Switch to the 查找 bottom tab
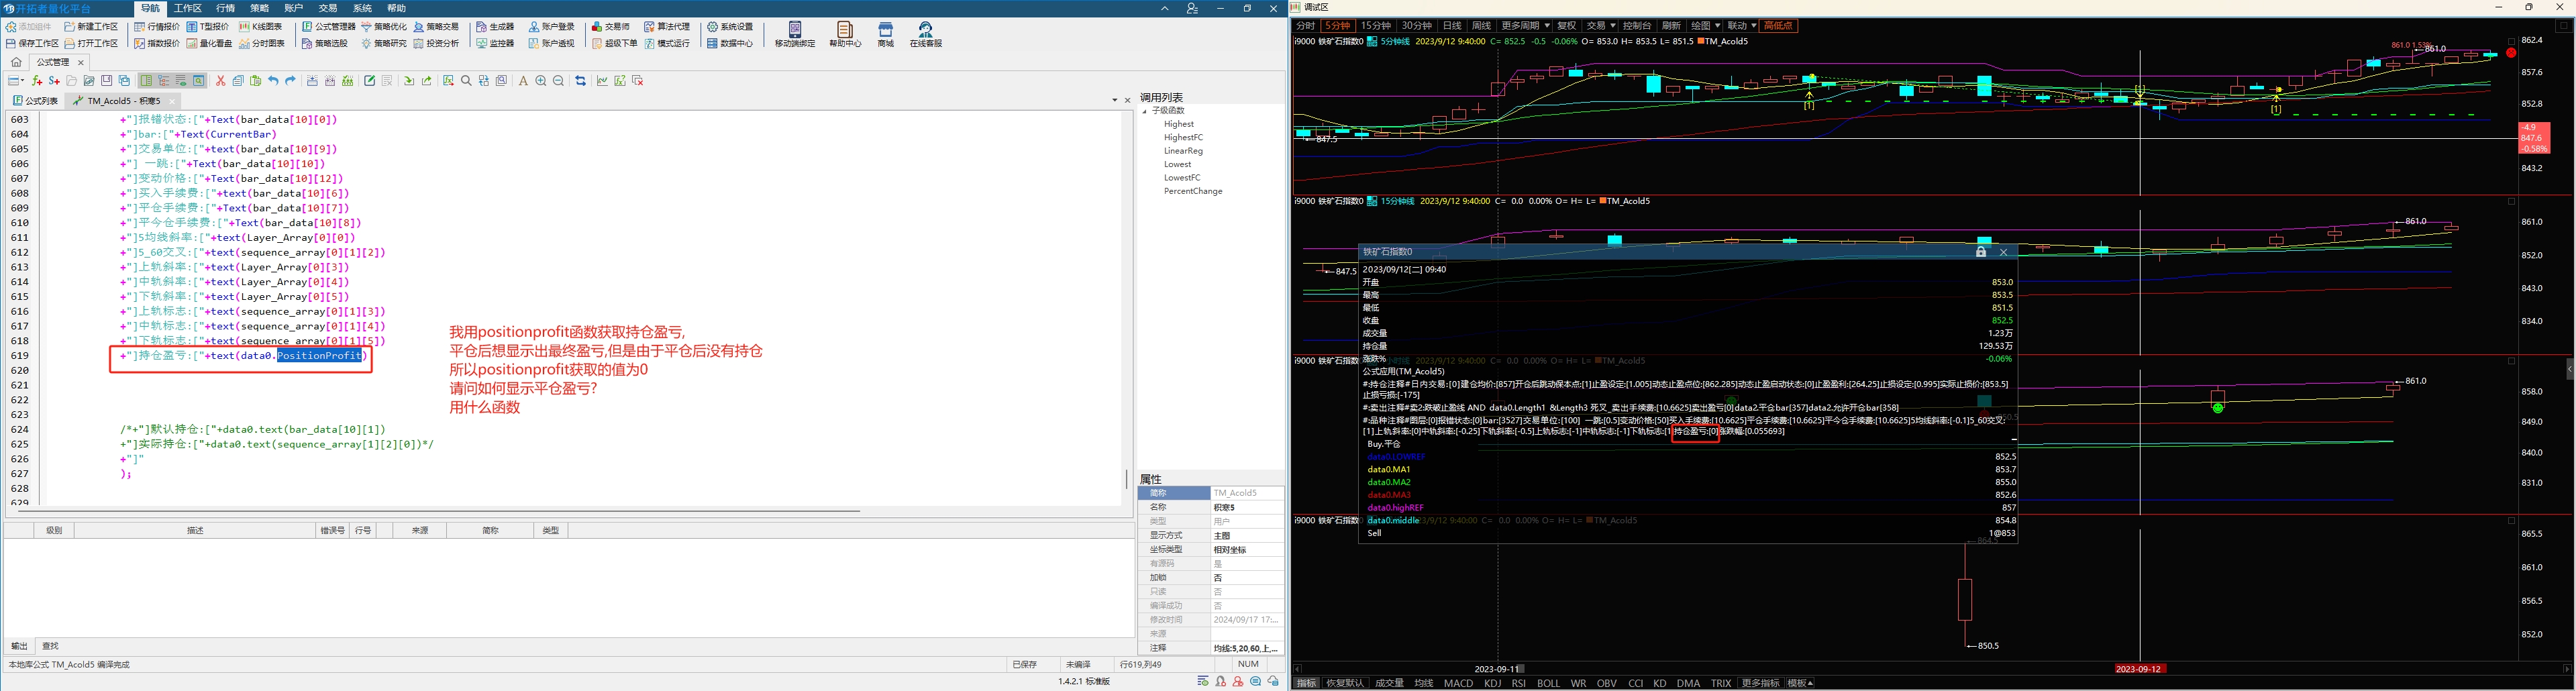This screenshot has width=2576, height=691. pyautogui.click(x=50, y=646)
